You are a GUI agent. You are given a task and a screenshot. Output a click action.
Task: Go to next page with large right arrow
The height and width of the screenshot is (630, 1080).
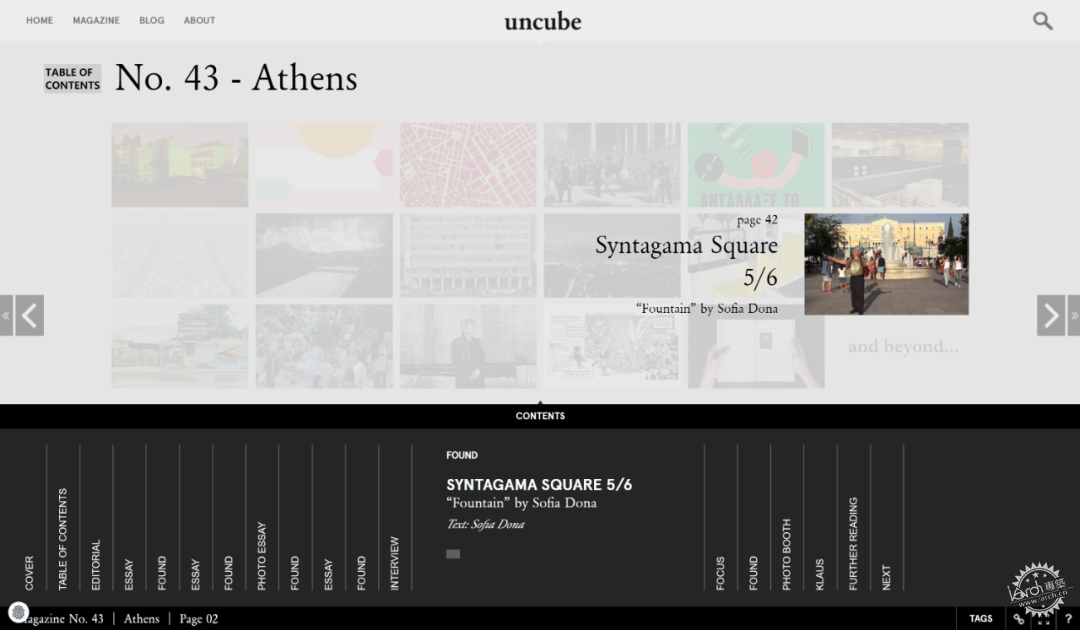1051,315
